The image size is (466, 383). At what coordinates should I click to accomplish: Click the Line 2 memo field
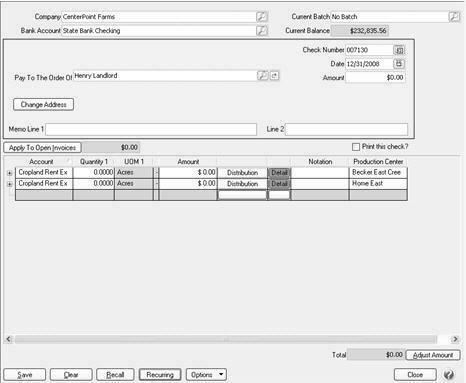[346, 129]
